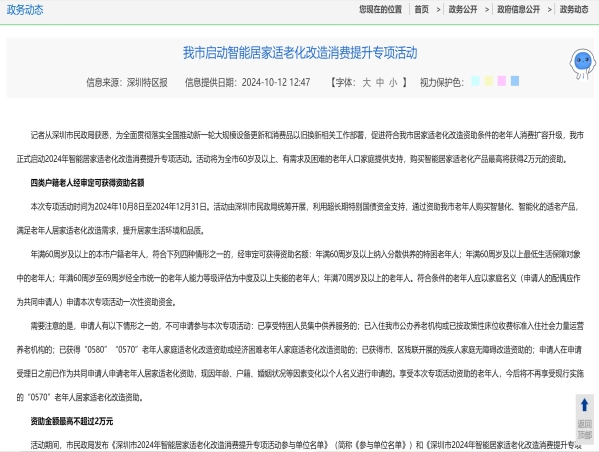Screen dimensions: 599x452
Task: Click the 深圳特区报 information source text
Action: click(147, 83)
